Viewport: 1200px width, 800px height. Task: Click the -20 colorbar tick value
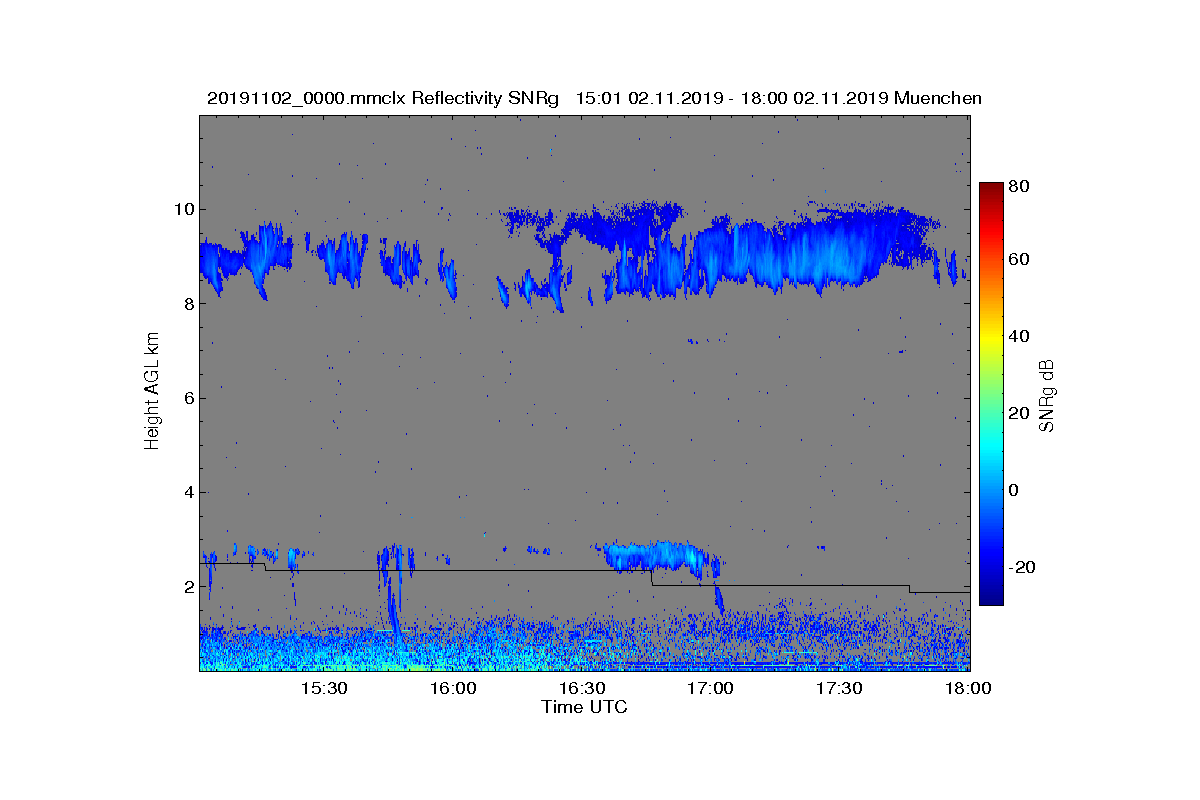pos(1023,567)
